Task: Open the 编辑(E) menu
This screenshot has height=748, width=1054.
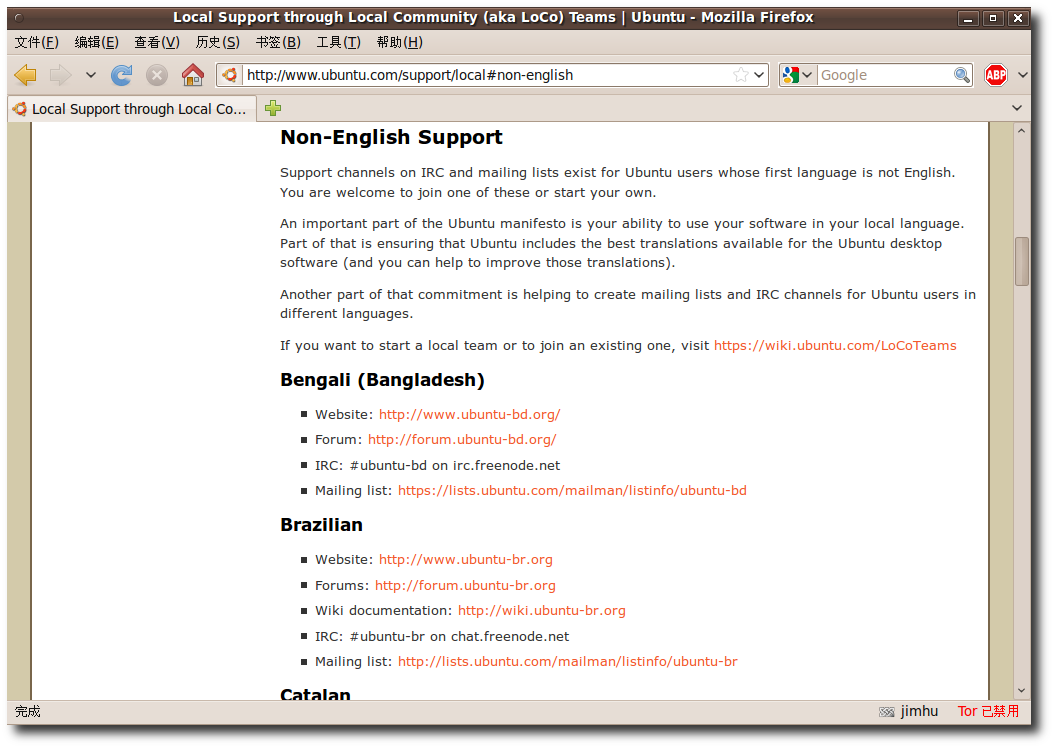Action: click(97, 42)
